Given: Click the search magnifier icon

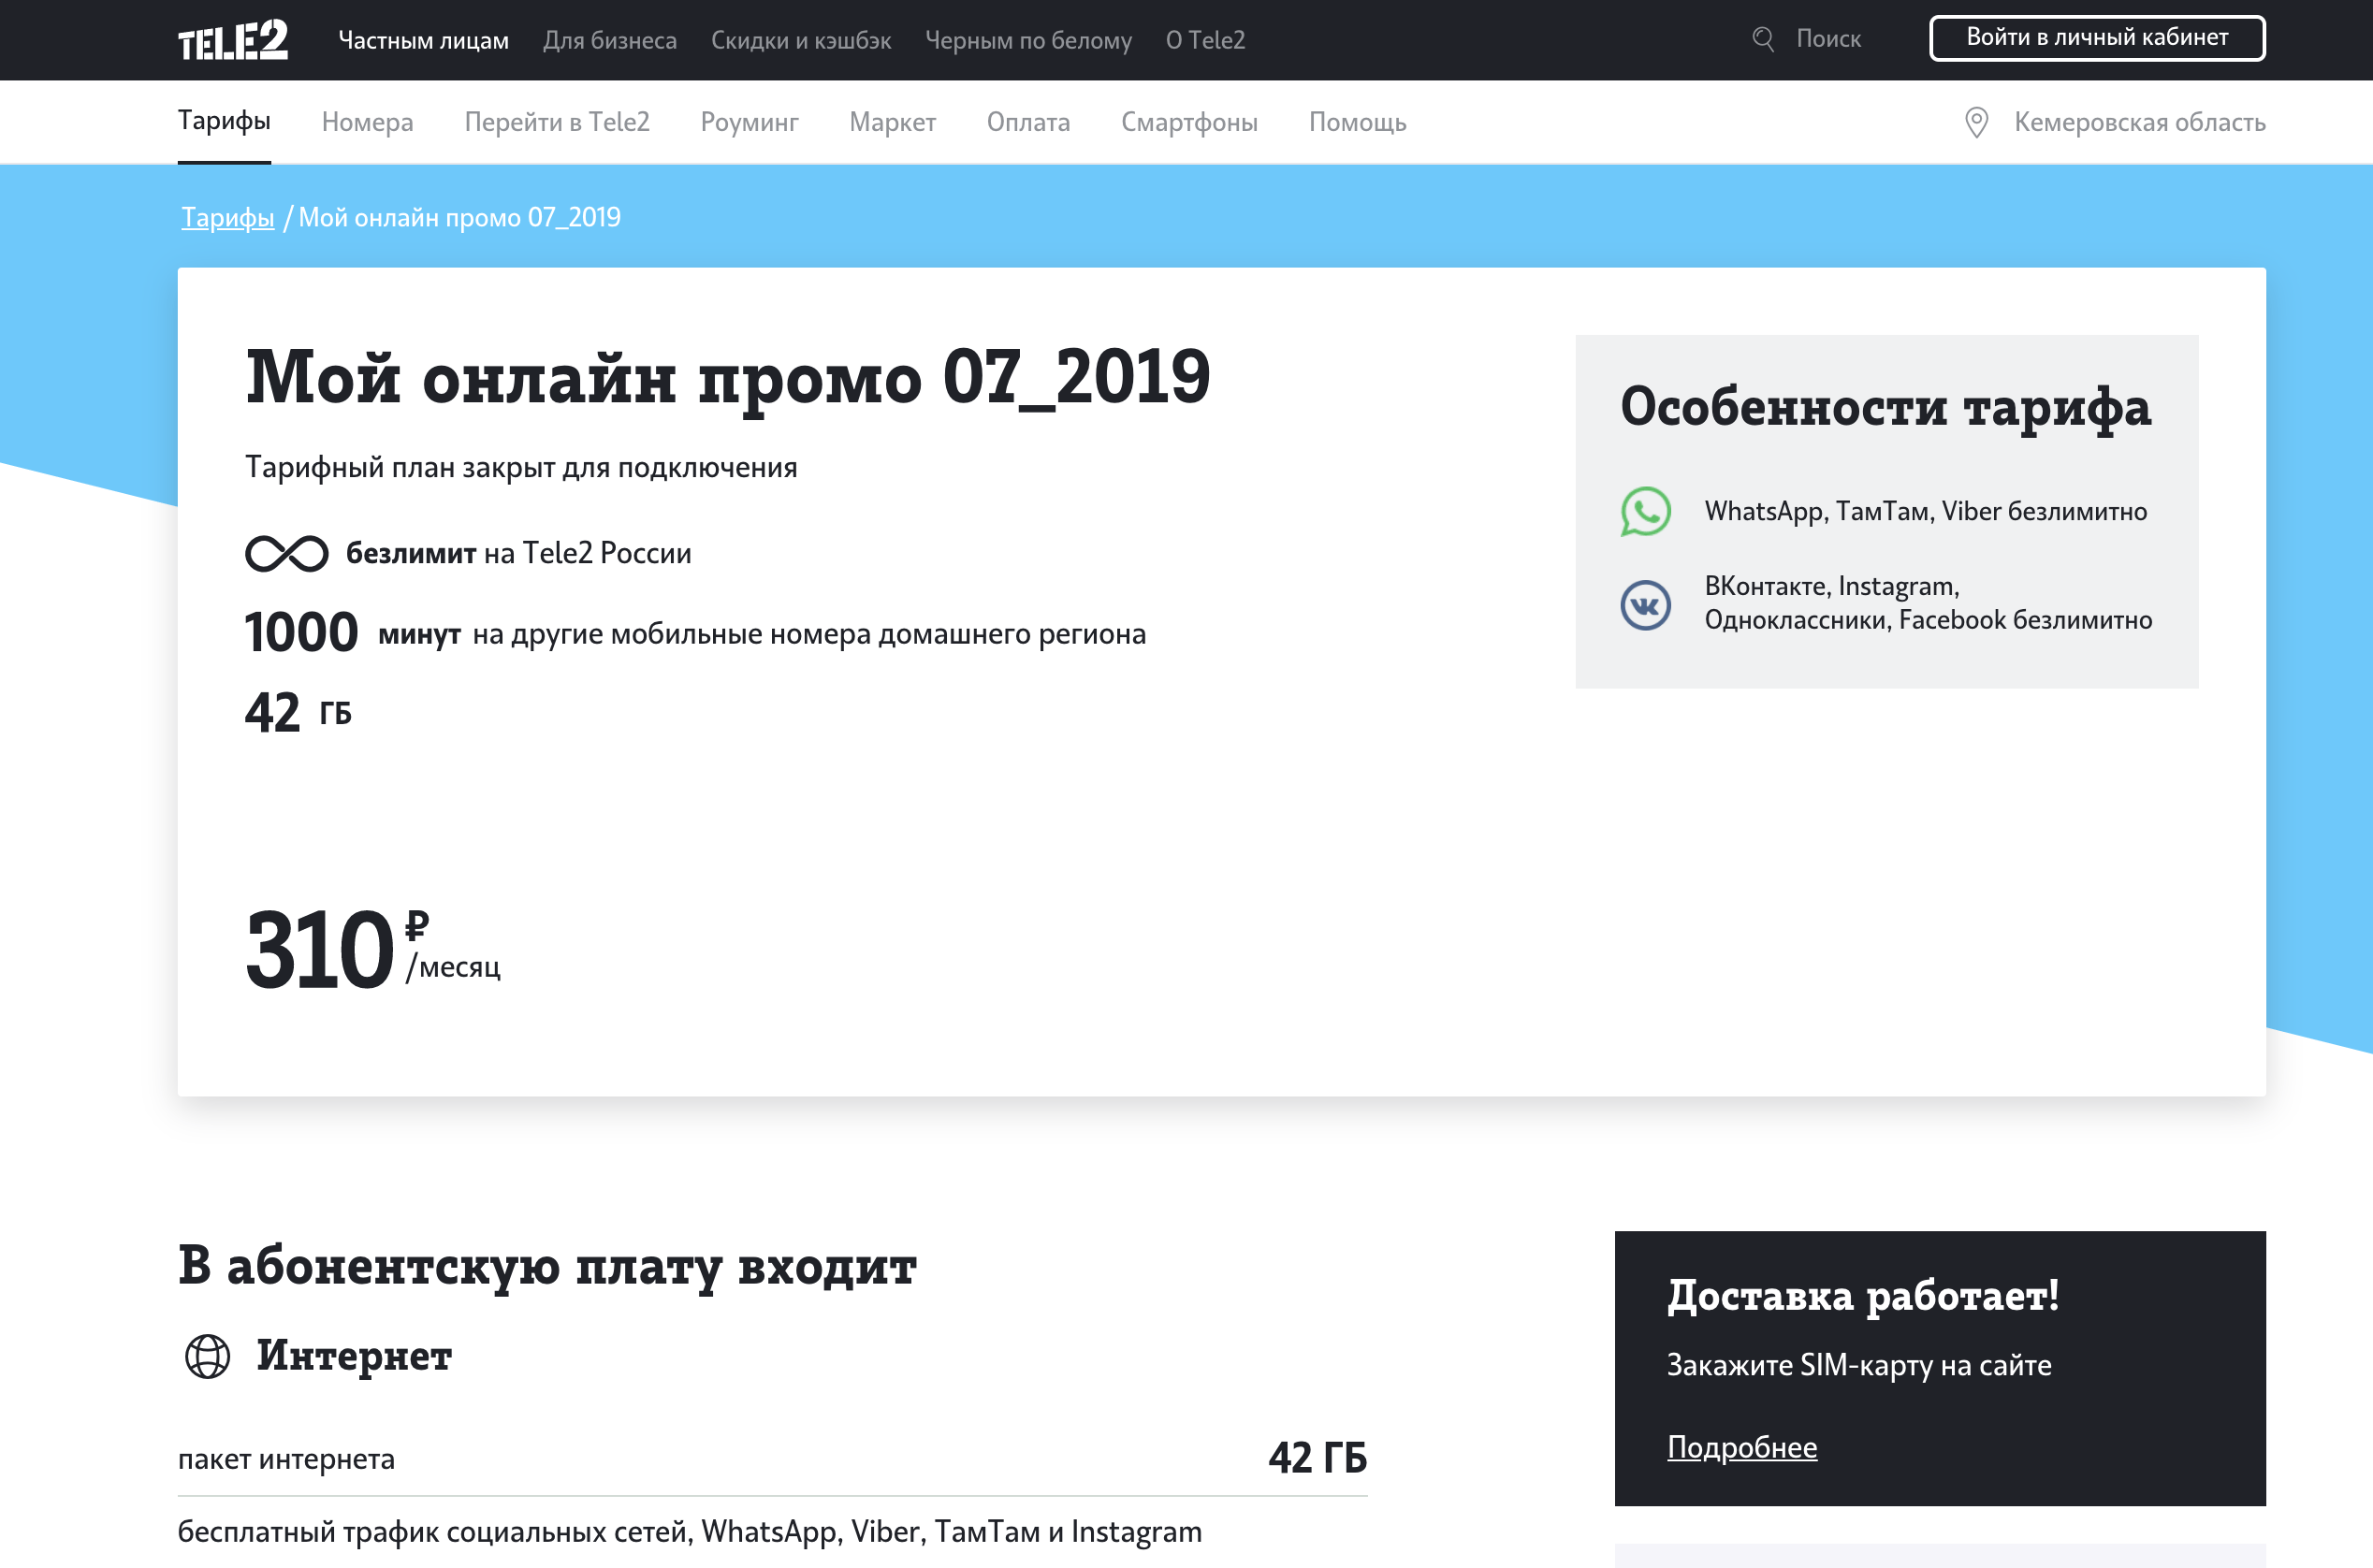Looking at the screenshot, I should [1763, 39].
